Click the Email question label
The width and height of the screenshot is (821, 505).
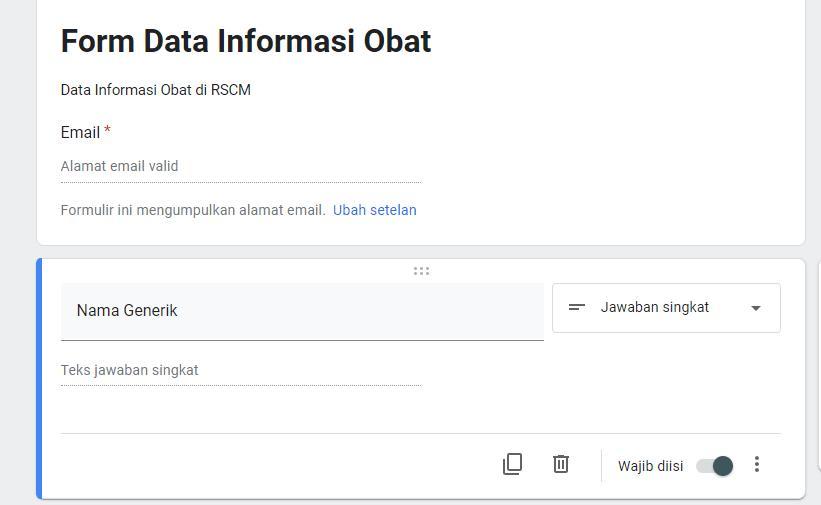(80, 133)
